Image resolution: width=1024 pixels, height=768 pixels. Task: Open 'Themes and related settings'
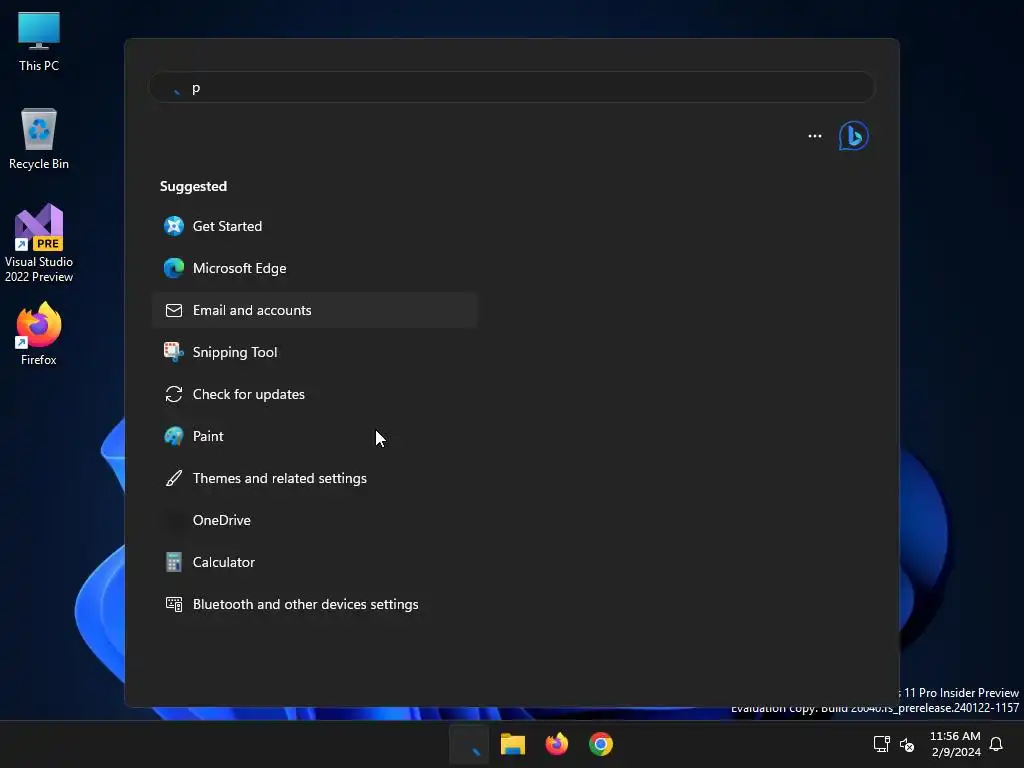(x=315, y=478)
